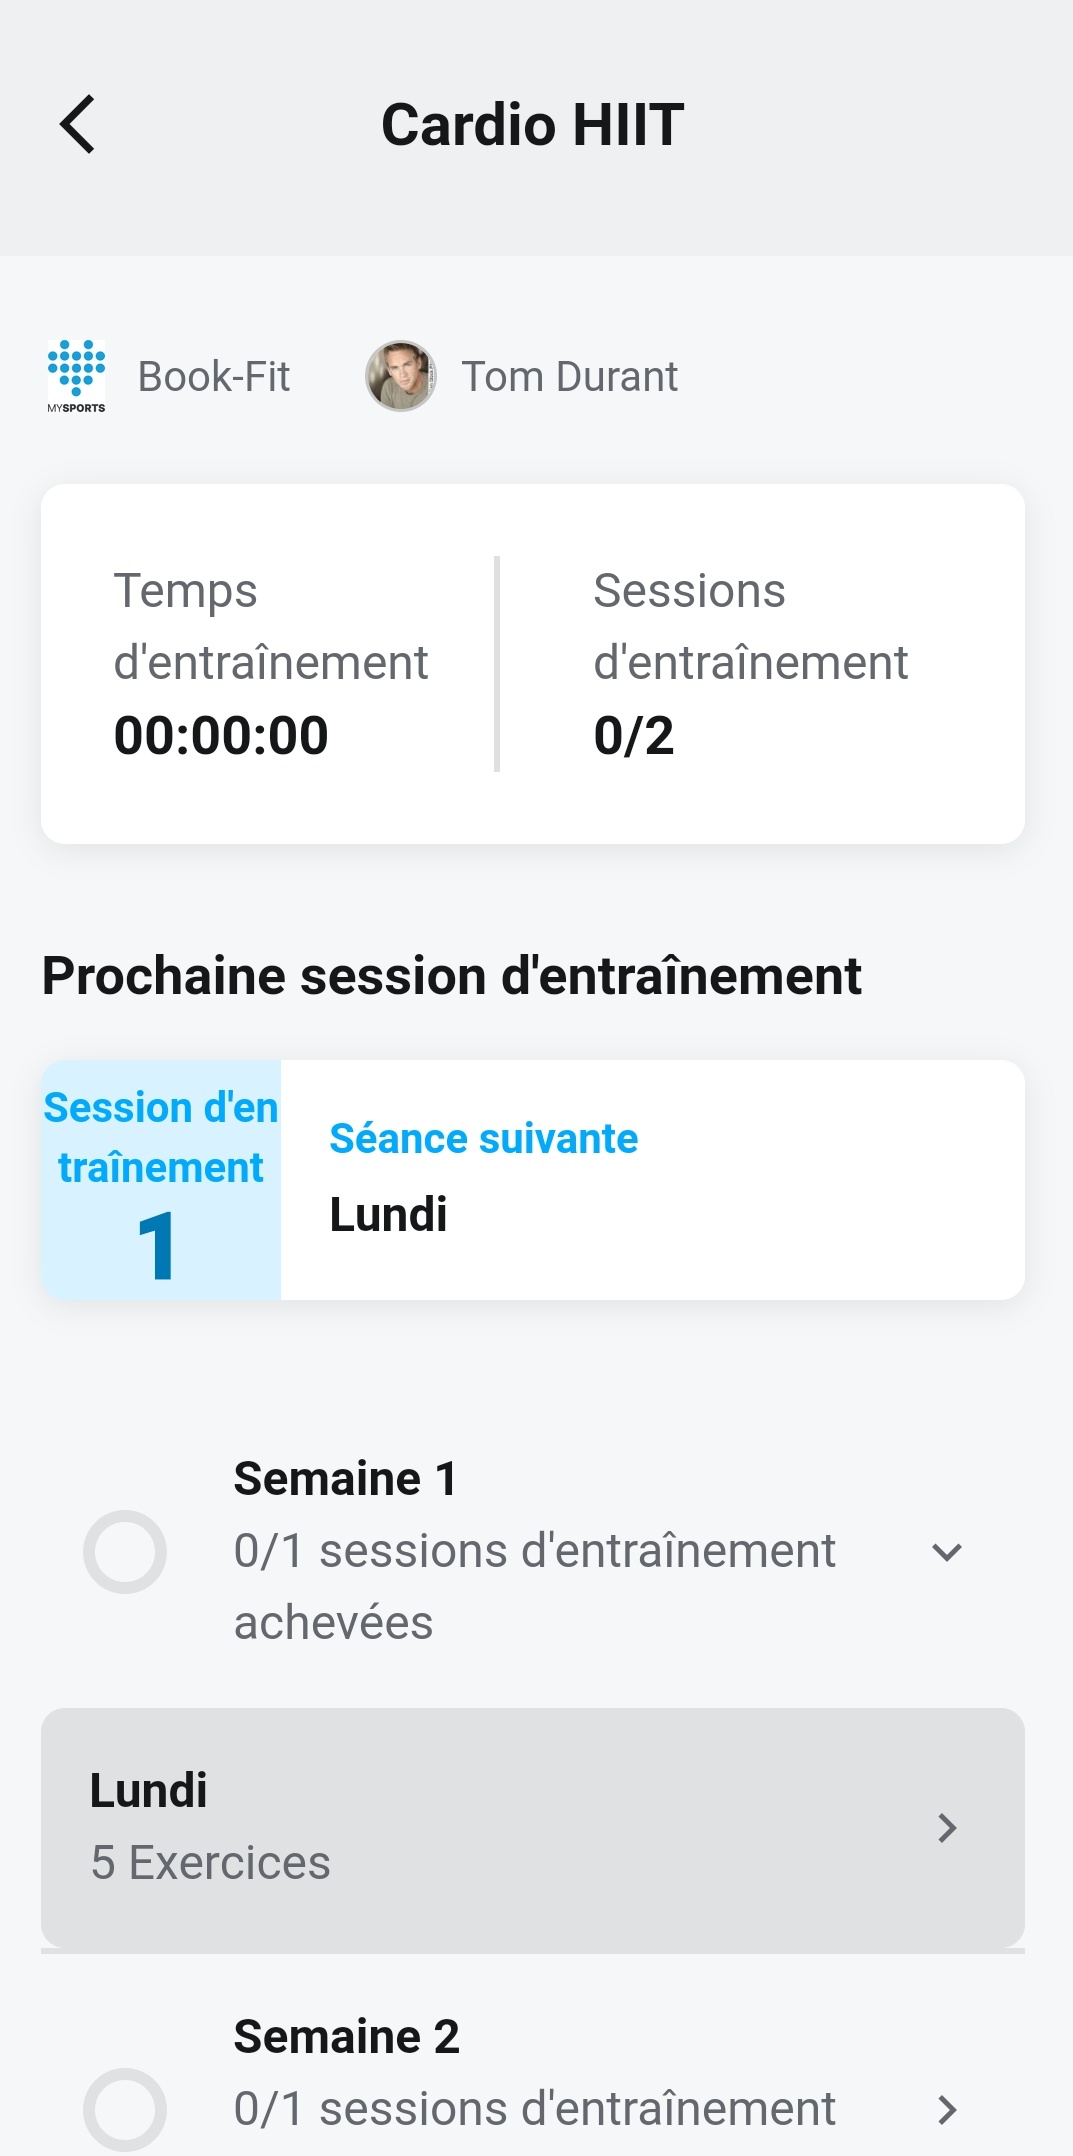Open Lundi session via arrow icon
The image size is (1073, 2156).
pos(946,1827)
